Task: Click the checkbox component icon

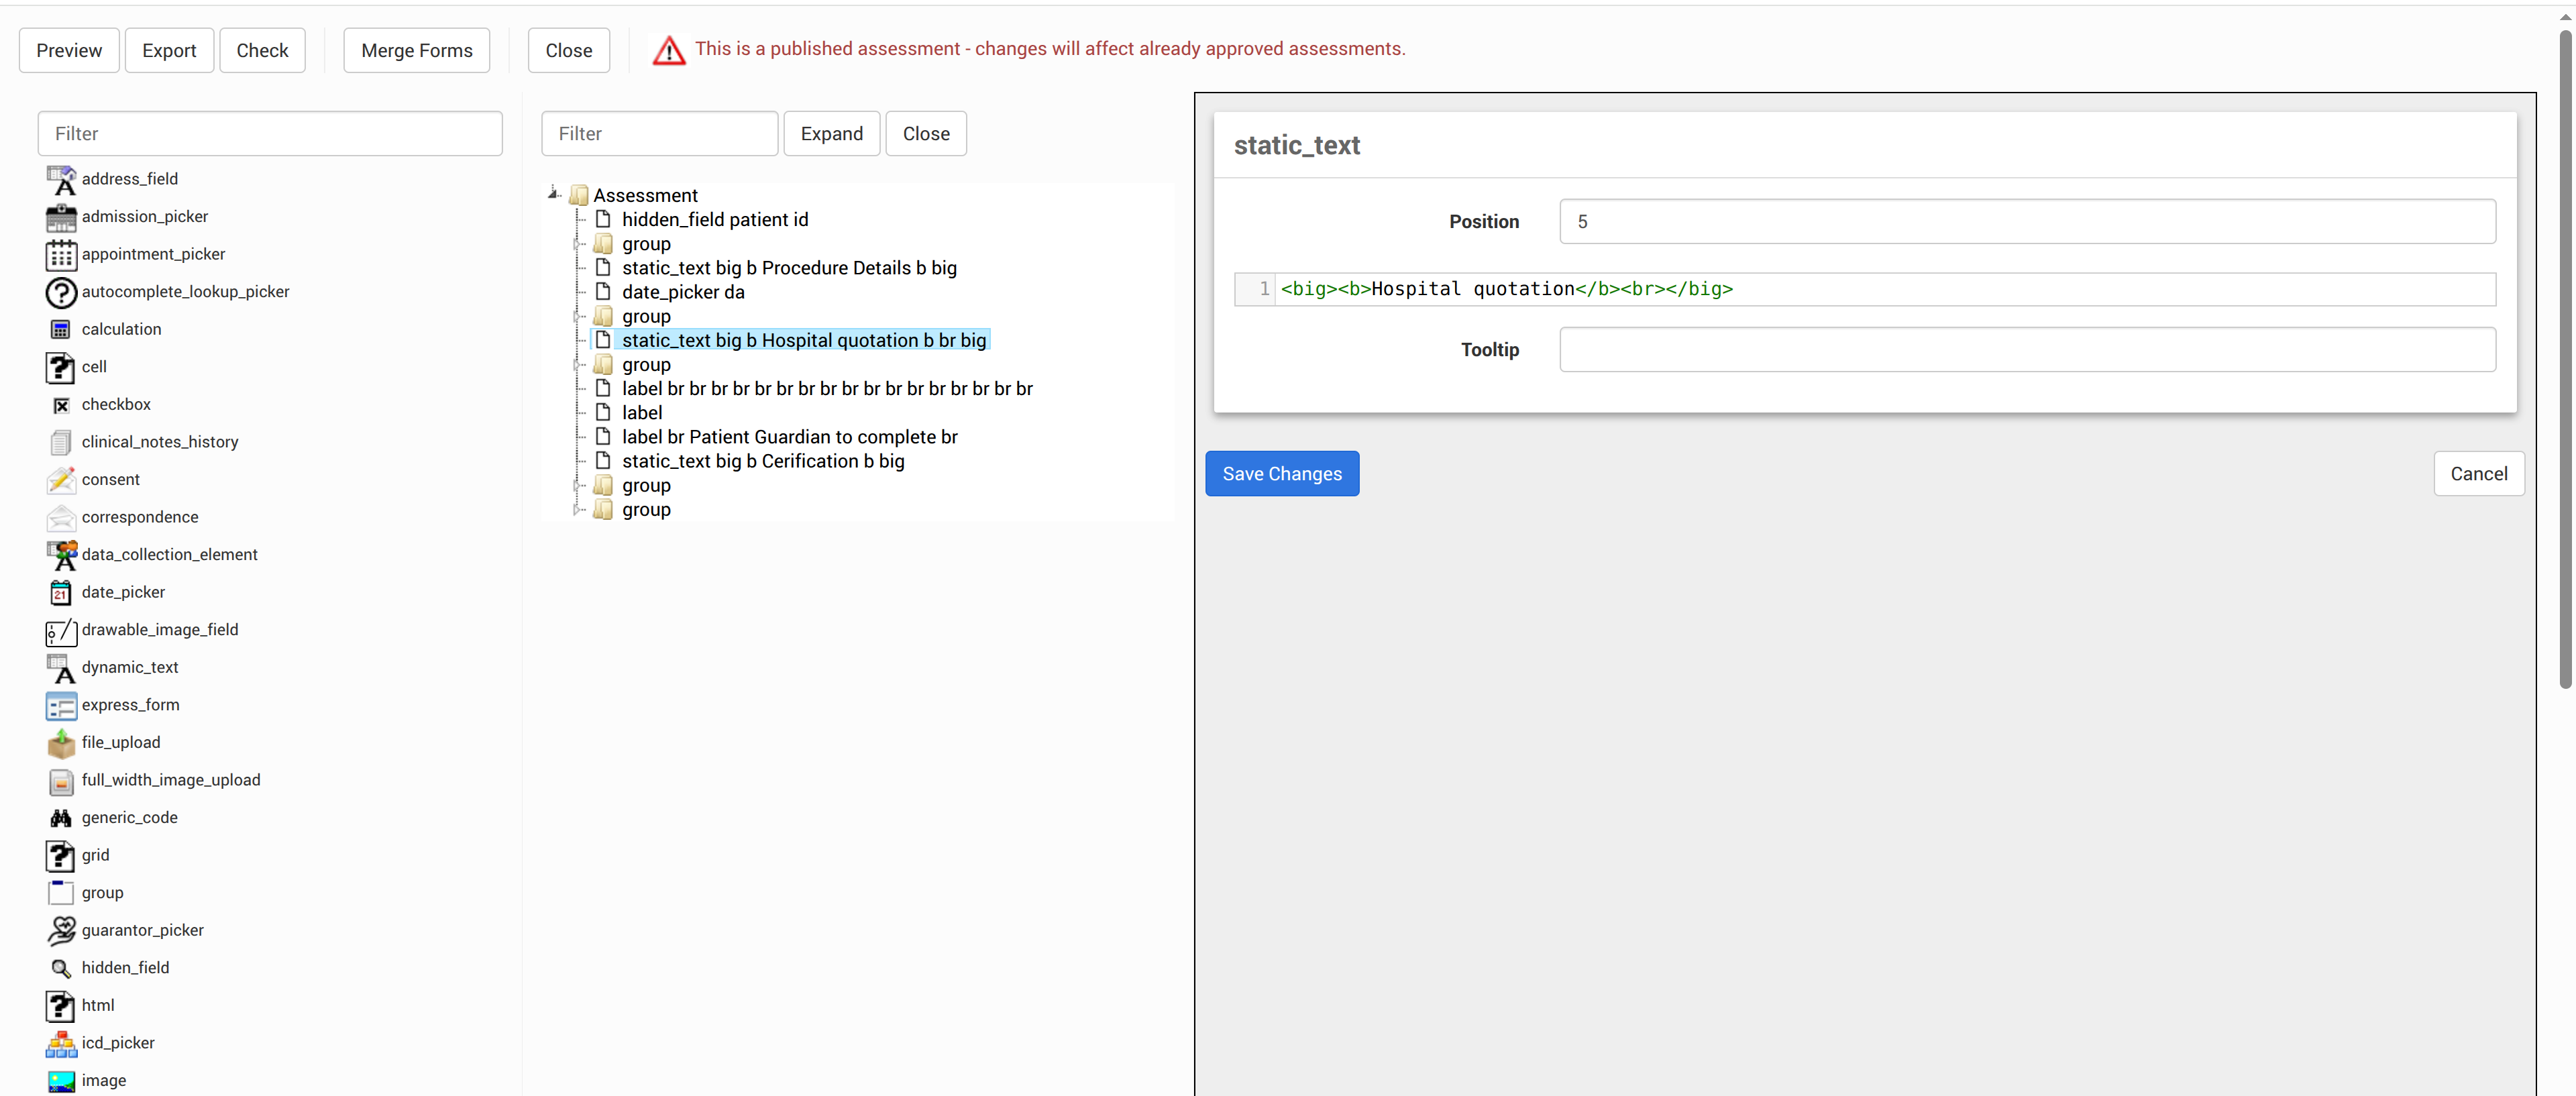Action: coord(61,405)
